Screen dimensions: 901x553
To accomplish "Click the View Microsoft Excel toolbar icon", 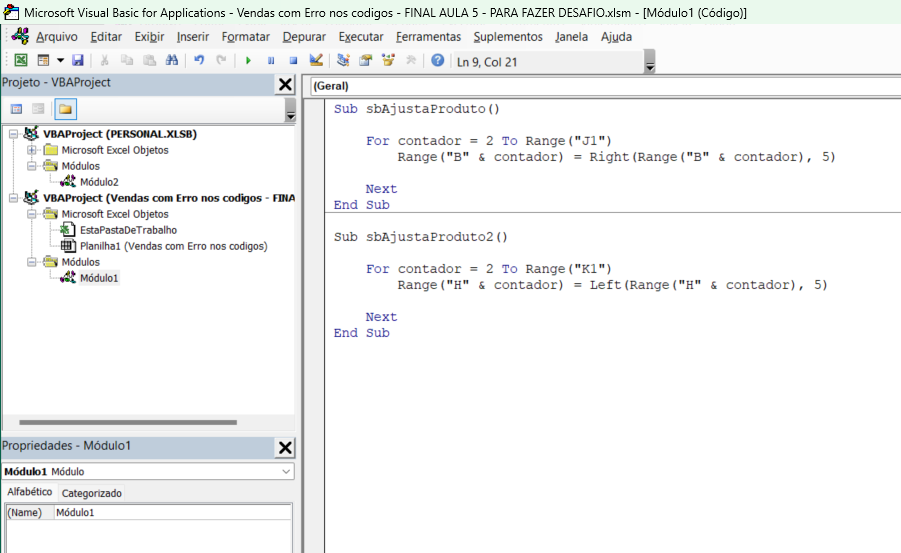I will coord(20,61).
